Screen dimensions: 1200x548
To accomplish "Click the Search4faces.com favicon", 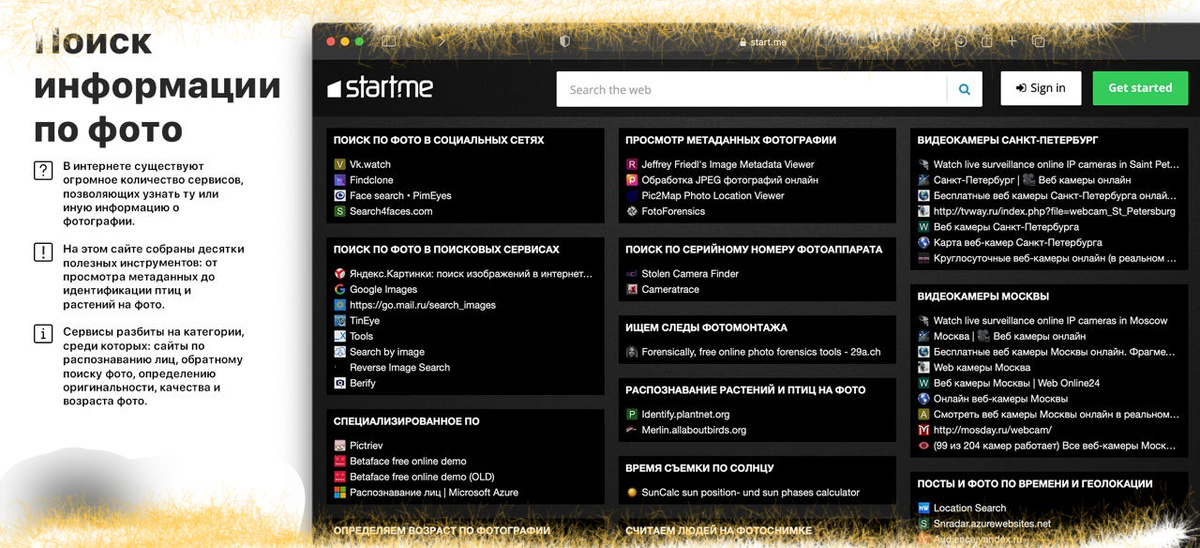I will coord(340,211).
